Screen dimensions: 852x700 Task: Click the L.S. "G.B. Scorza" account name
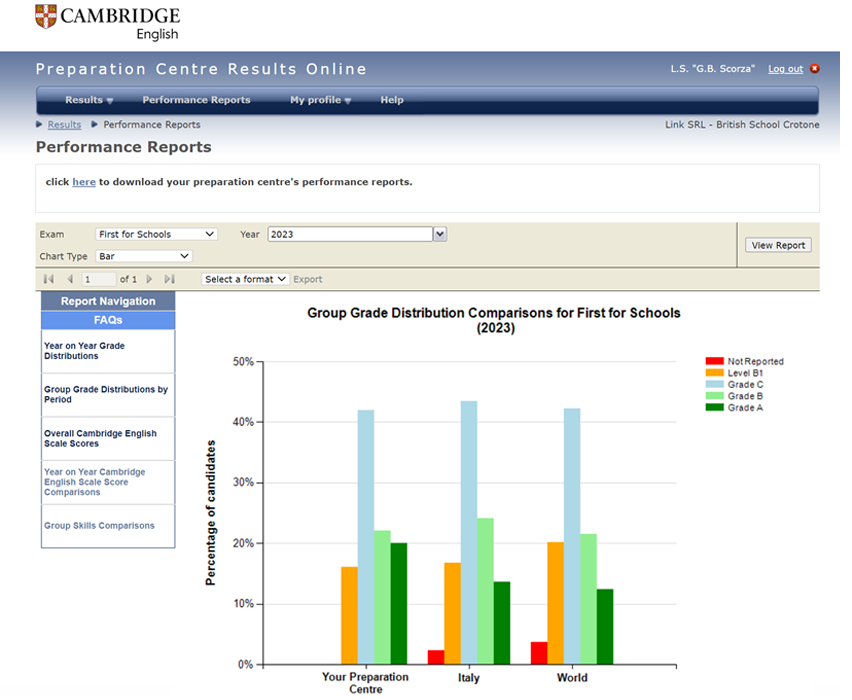[x=712, y=68]
